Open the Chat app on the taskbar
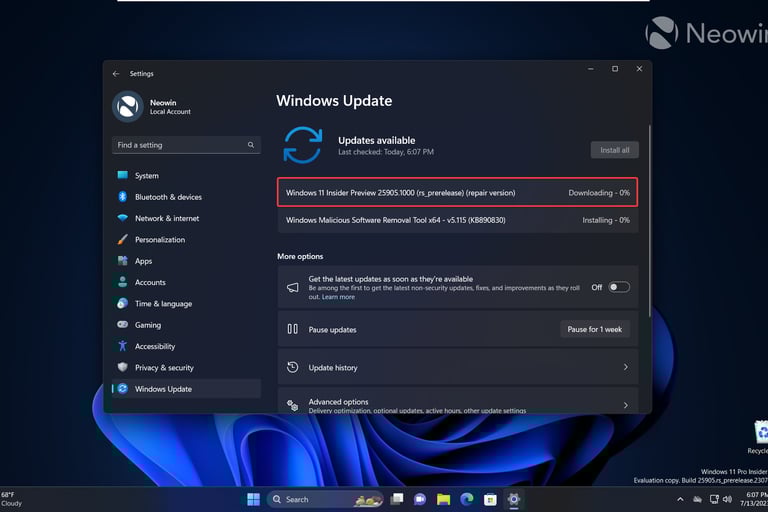The height and width of the screenshot is (512, 768). (x=420, y=499)
